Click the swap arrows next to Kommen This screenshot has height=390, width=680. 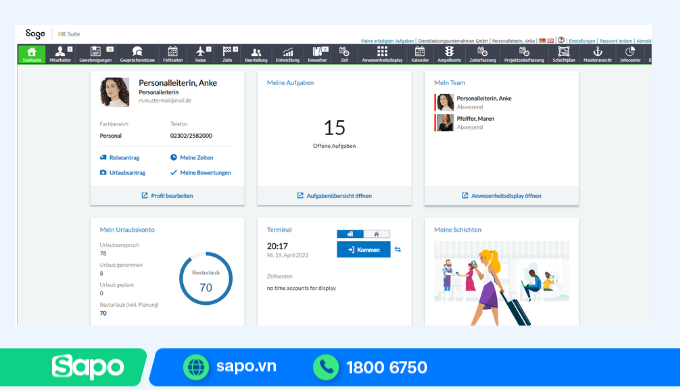tap(398, 249)
